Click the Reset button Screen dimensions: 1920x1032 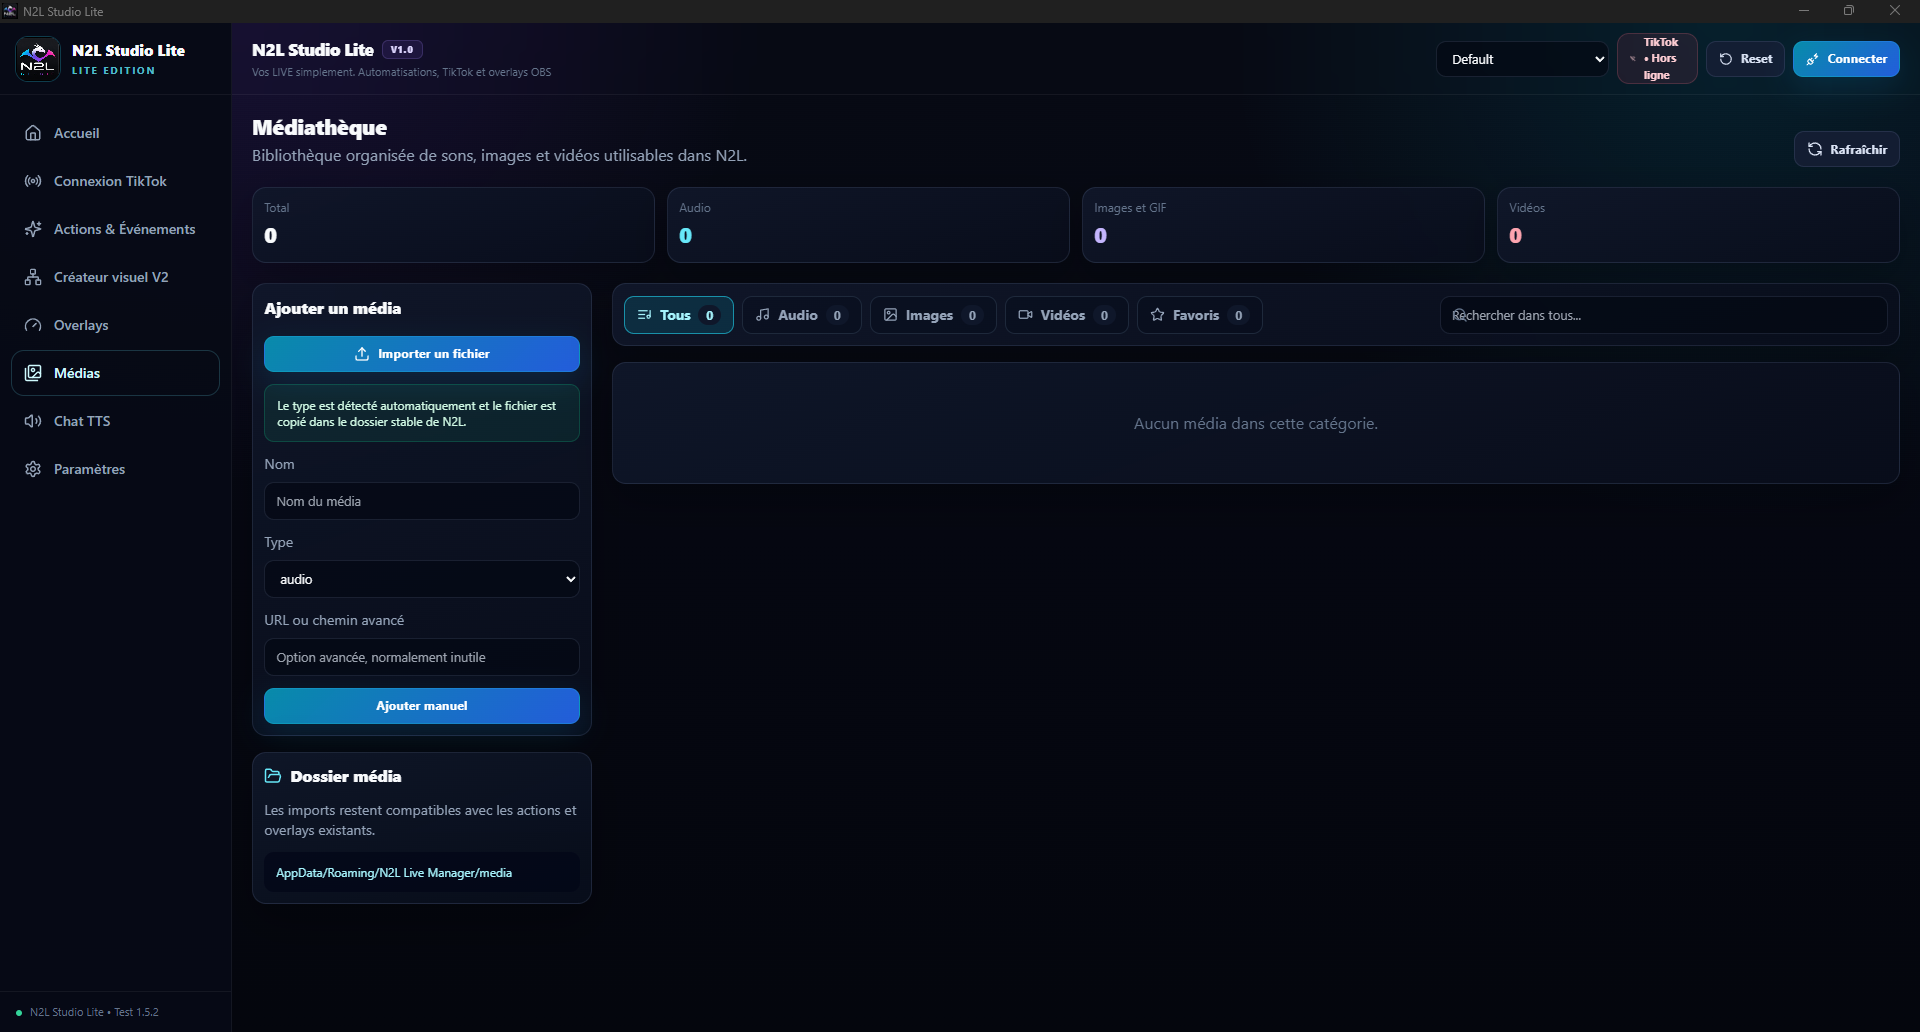click(x=1745, y=59)
